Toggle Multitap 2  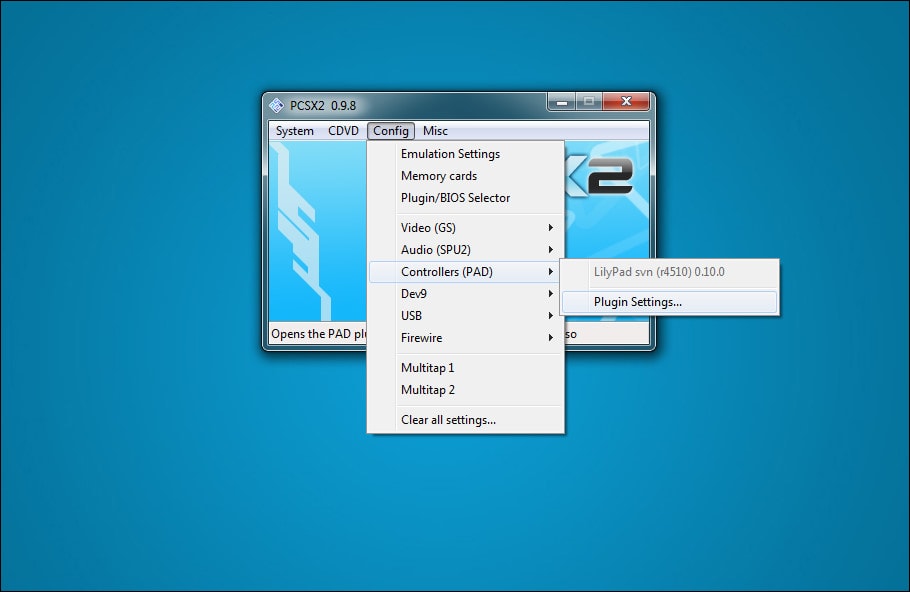pos(466,390)
